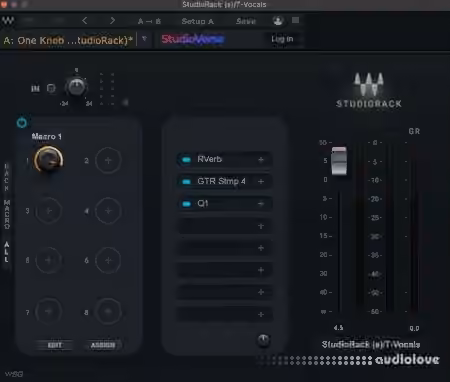
Task: Click the IN input label icon
Action: (x=35, y=88)
